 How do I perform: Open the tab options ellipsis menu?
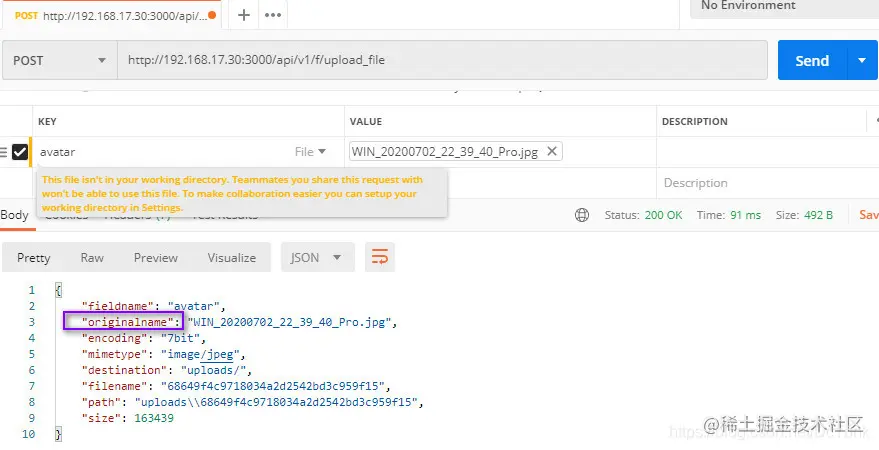tap(273, 15)
